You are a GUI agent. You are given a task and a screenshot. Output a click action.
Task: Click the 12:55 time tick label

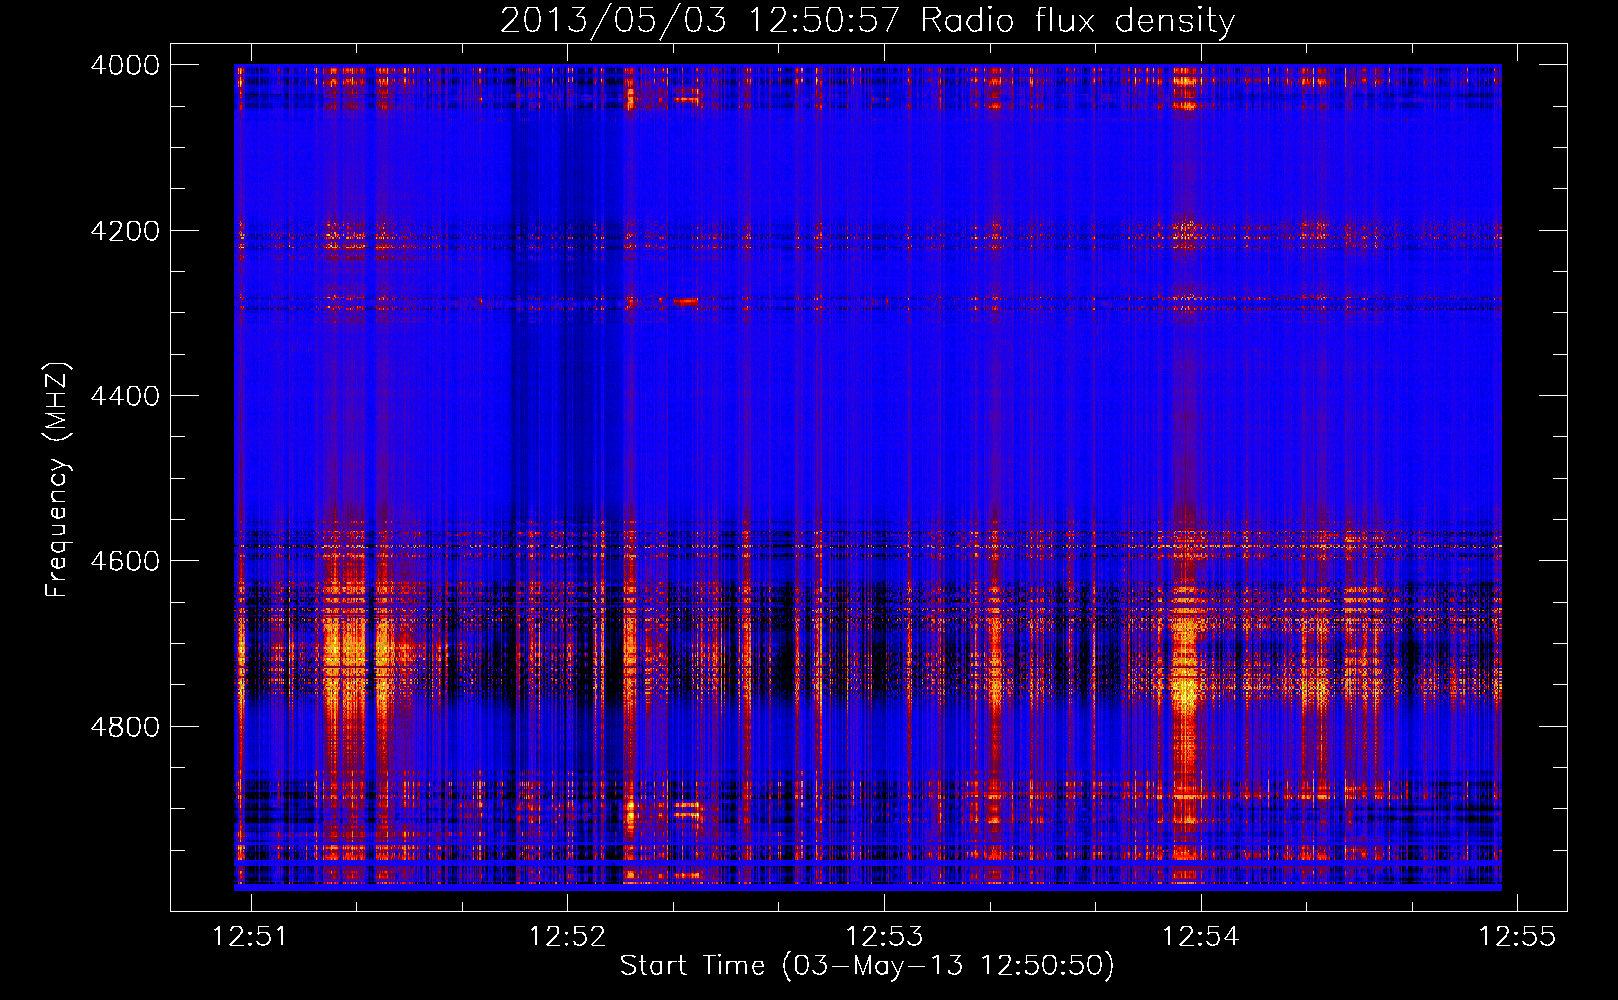point(1517,937)
